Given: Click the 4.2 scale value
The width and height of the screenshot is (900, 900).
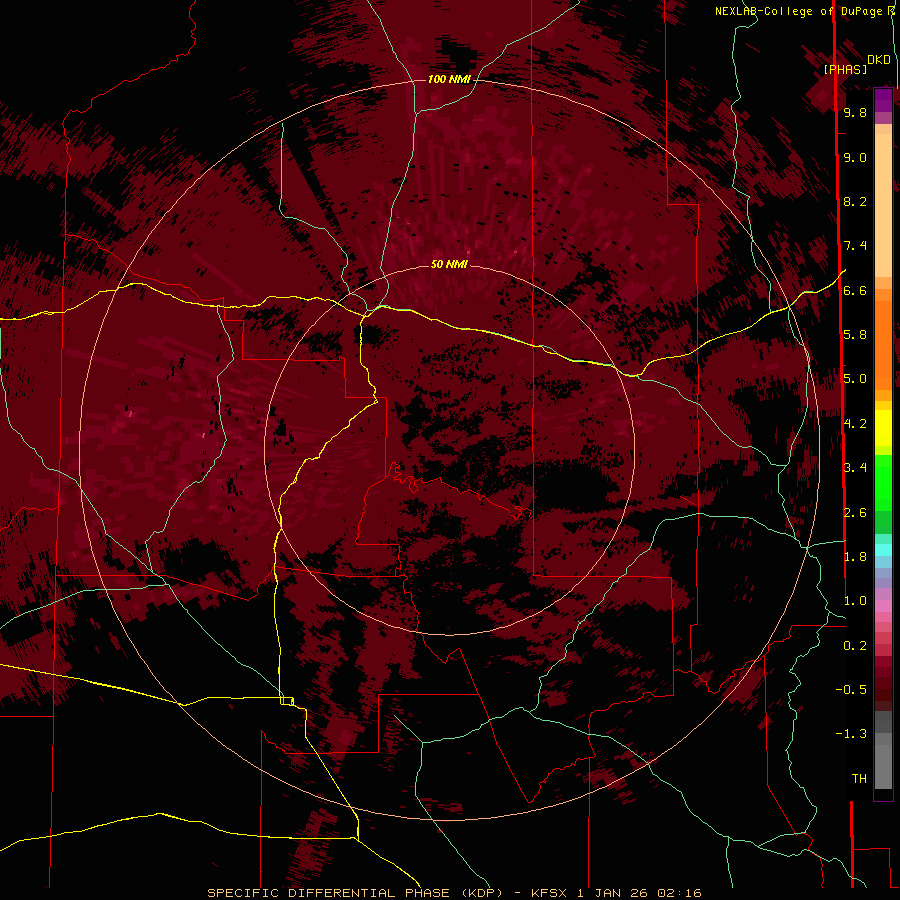Looking at the screenshot, I should coord(855,424).
